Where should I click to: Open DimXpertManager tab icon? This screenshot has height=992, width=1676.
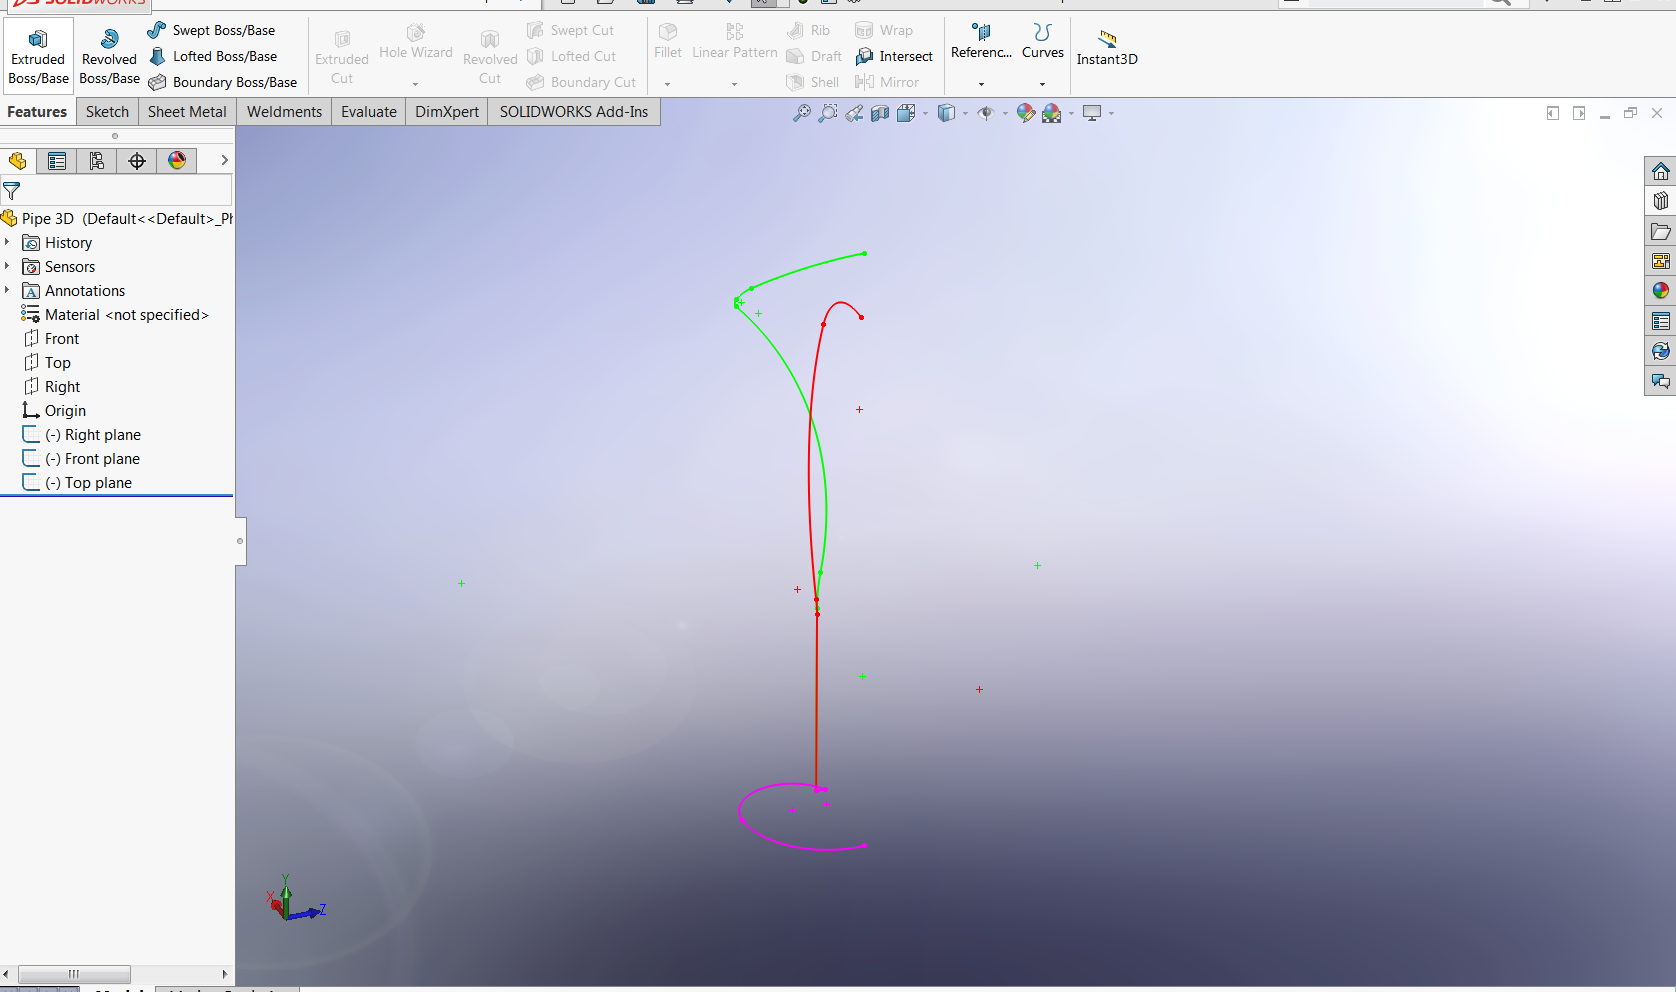pyautogui.click(x=137, y=161)
